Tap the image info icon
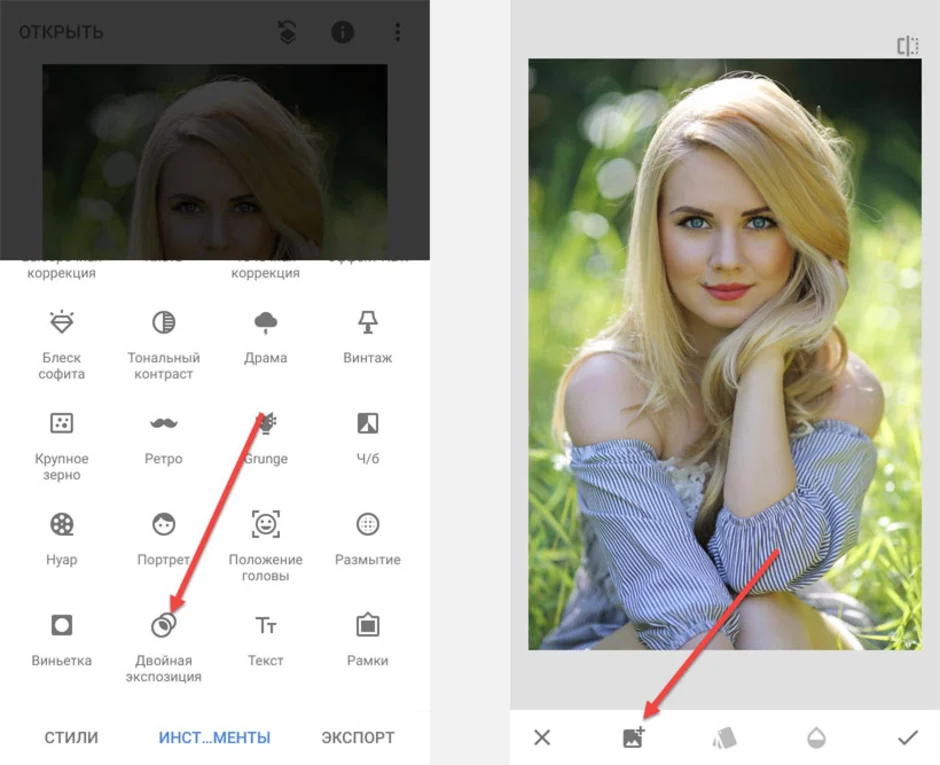The height and width of the screenshot is (765, 940). tap(342, 32)
